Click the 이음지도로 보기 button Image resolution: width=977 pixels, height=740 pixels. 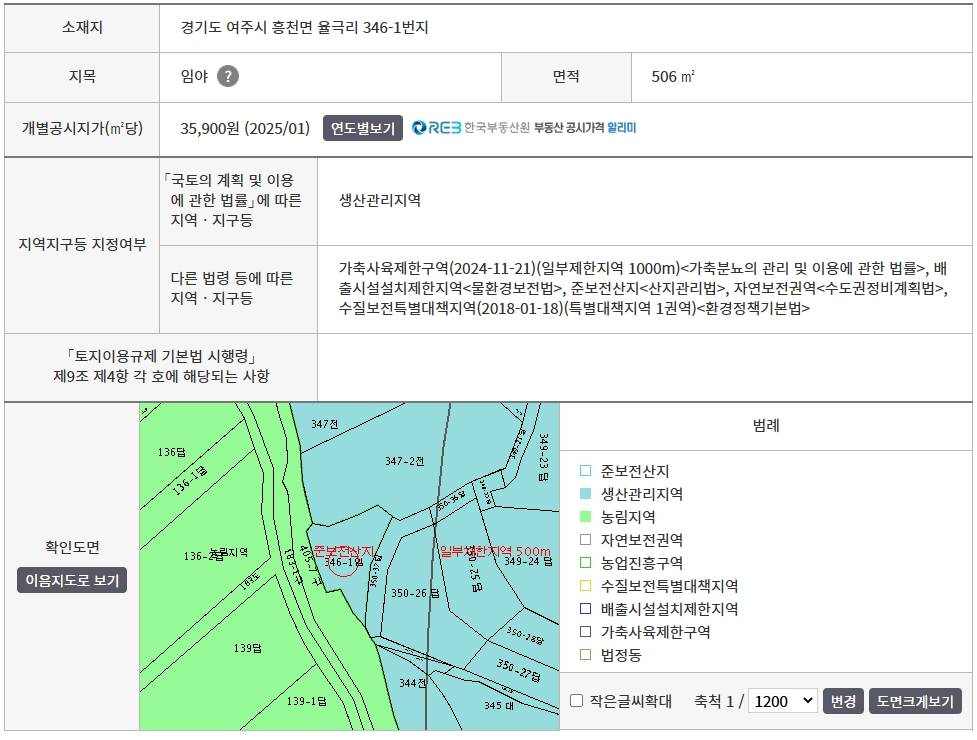click(x=72, y=580)
